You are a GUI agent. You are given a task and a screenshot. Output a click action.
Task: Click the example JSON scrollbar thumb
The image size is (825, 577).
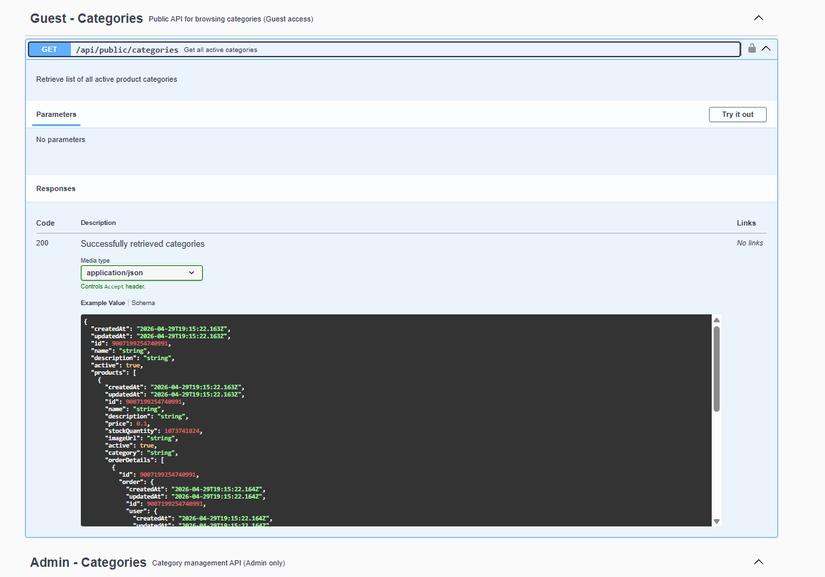point(717,368)
